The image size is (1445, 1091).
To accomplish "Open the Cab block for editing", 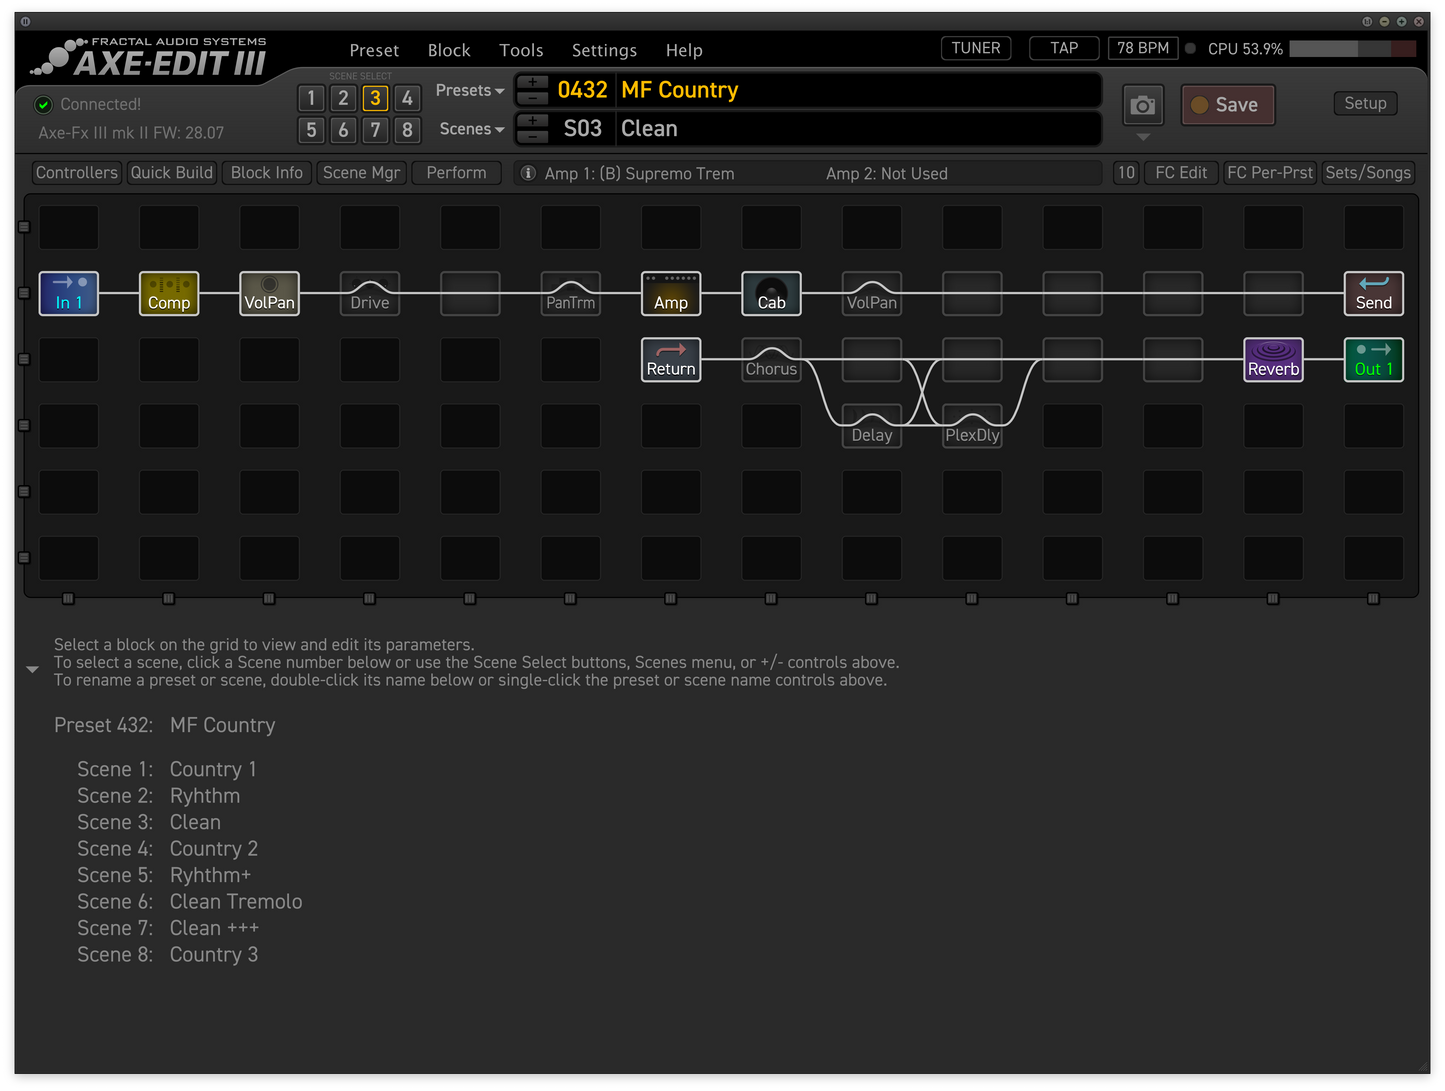I will coord(771,293).
